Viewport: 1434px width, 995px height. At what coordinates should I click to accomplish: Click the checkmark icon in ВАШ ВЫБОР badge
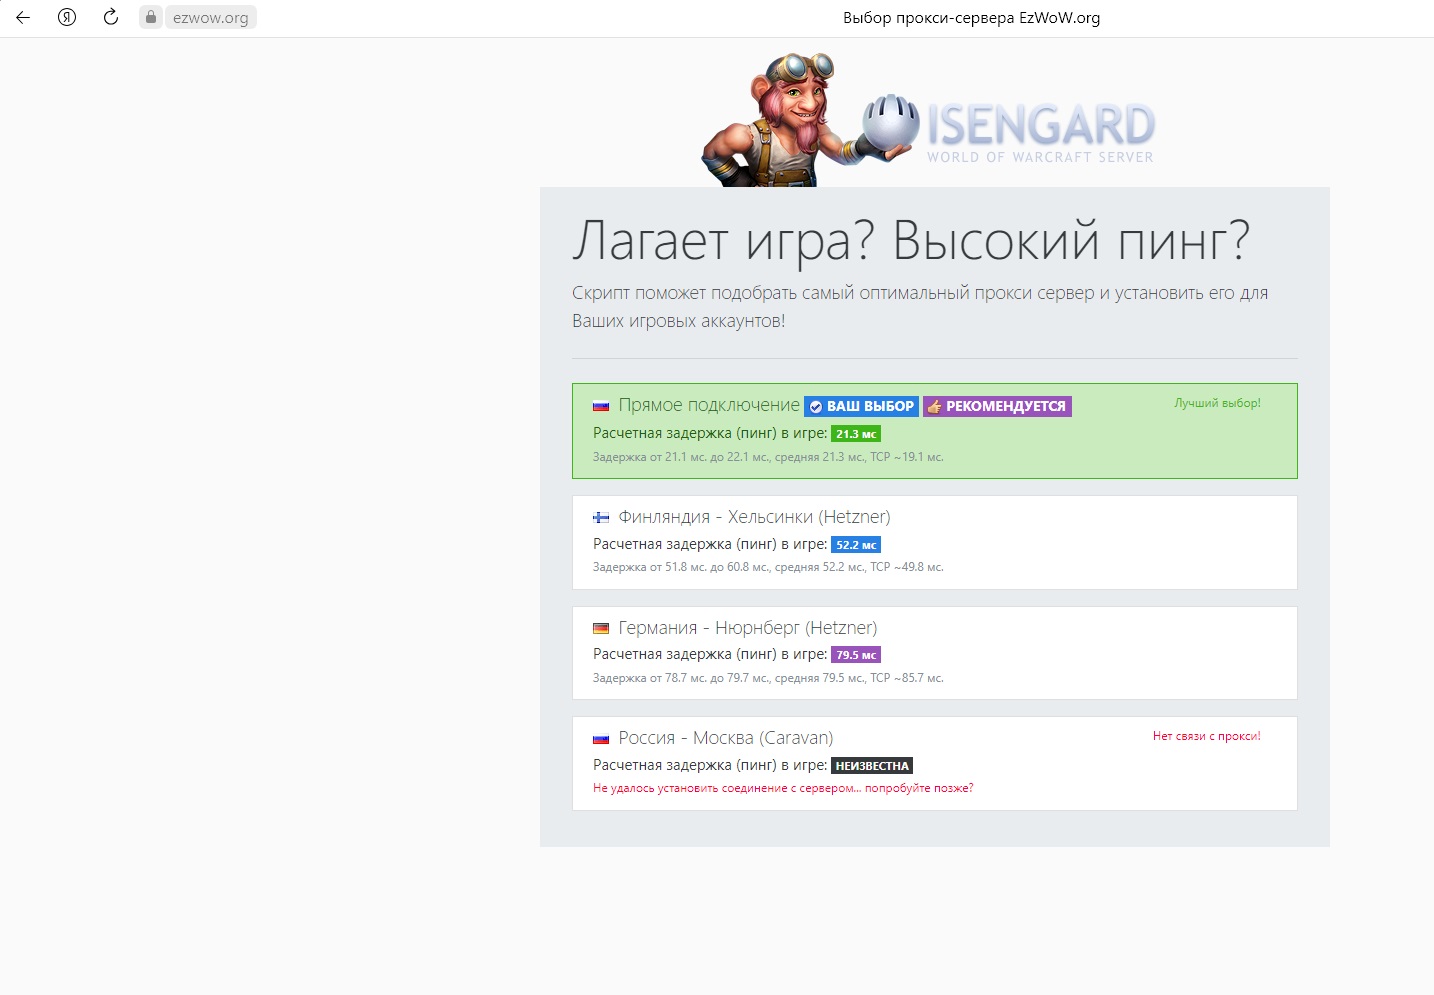click(x=816, y=407)
